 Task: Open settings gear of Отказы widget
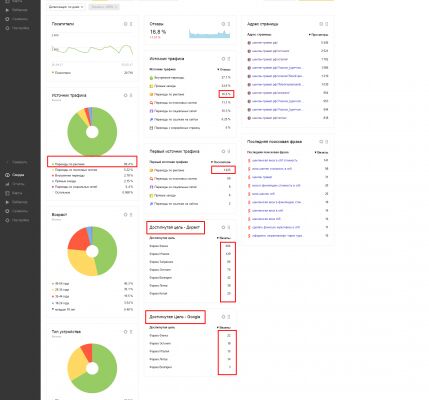[223, 24]
